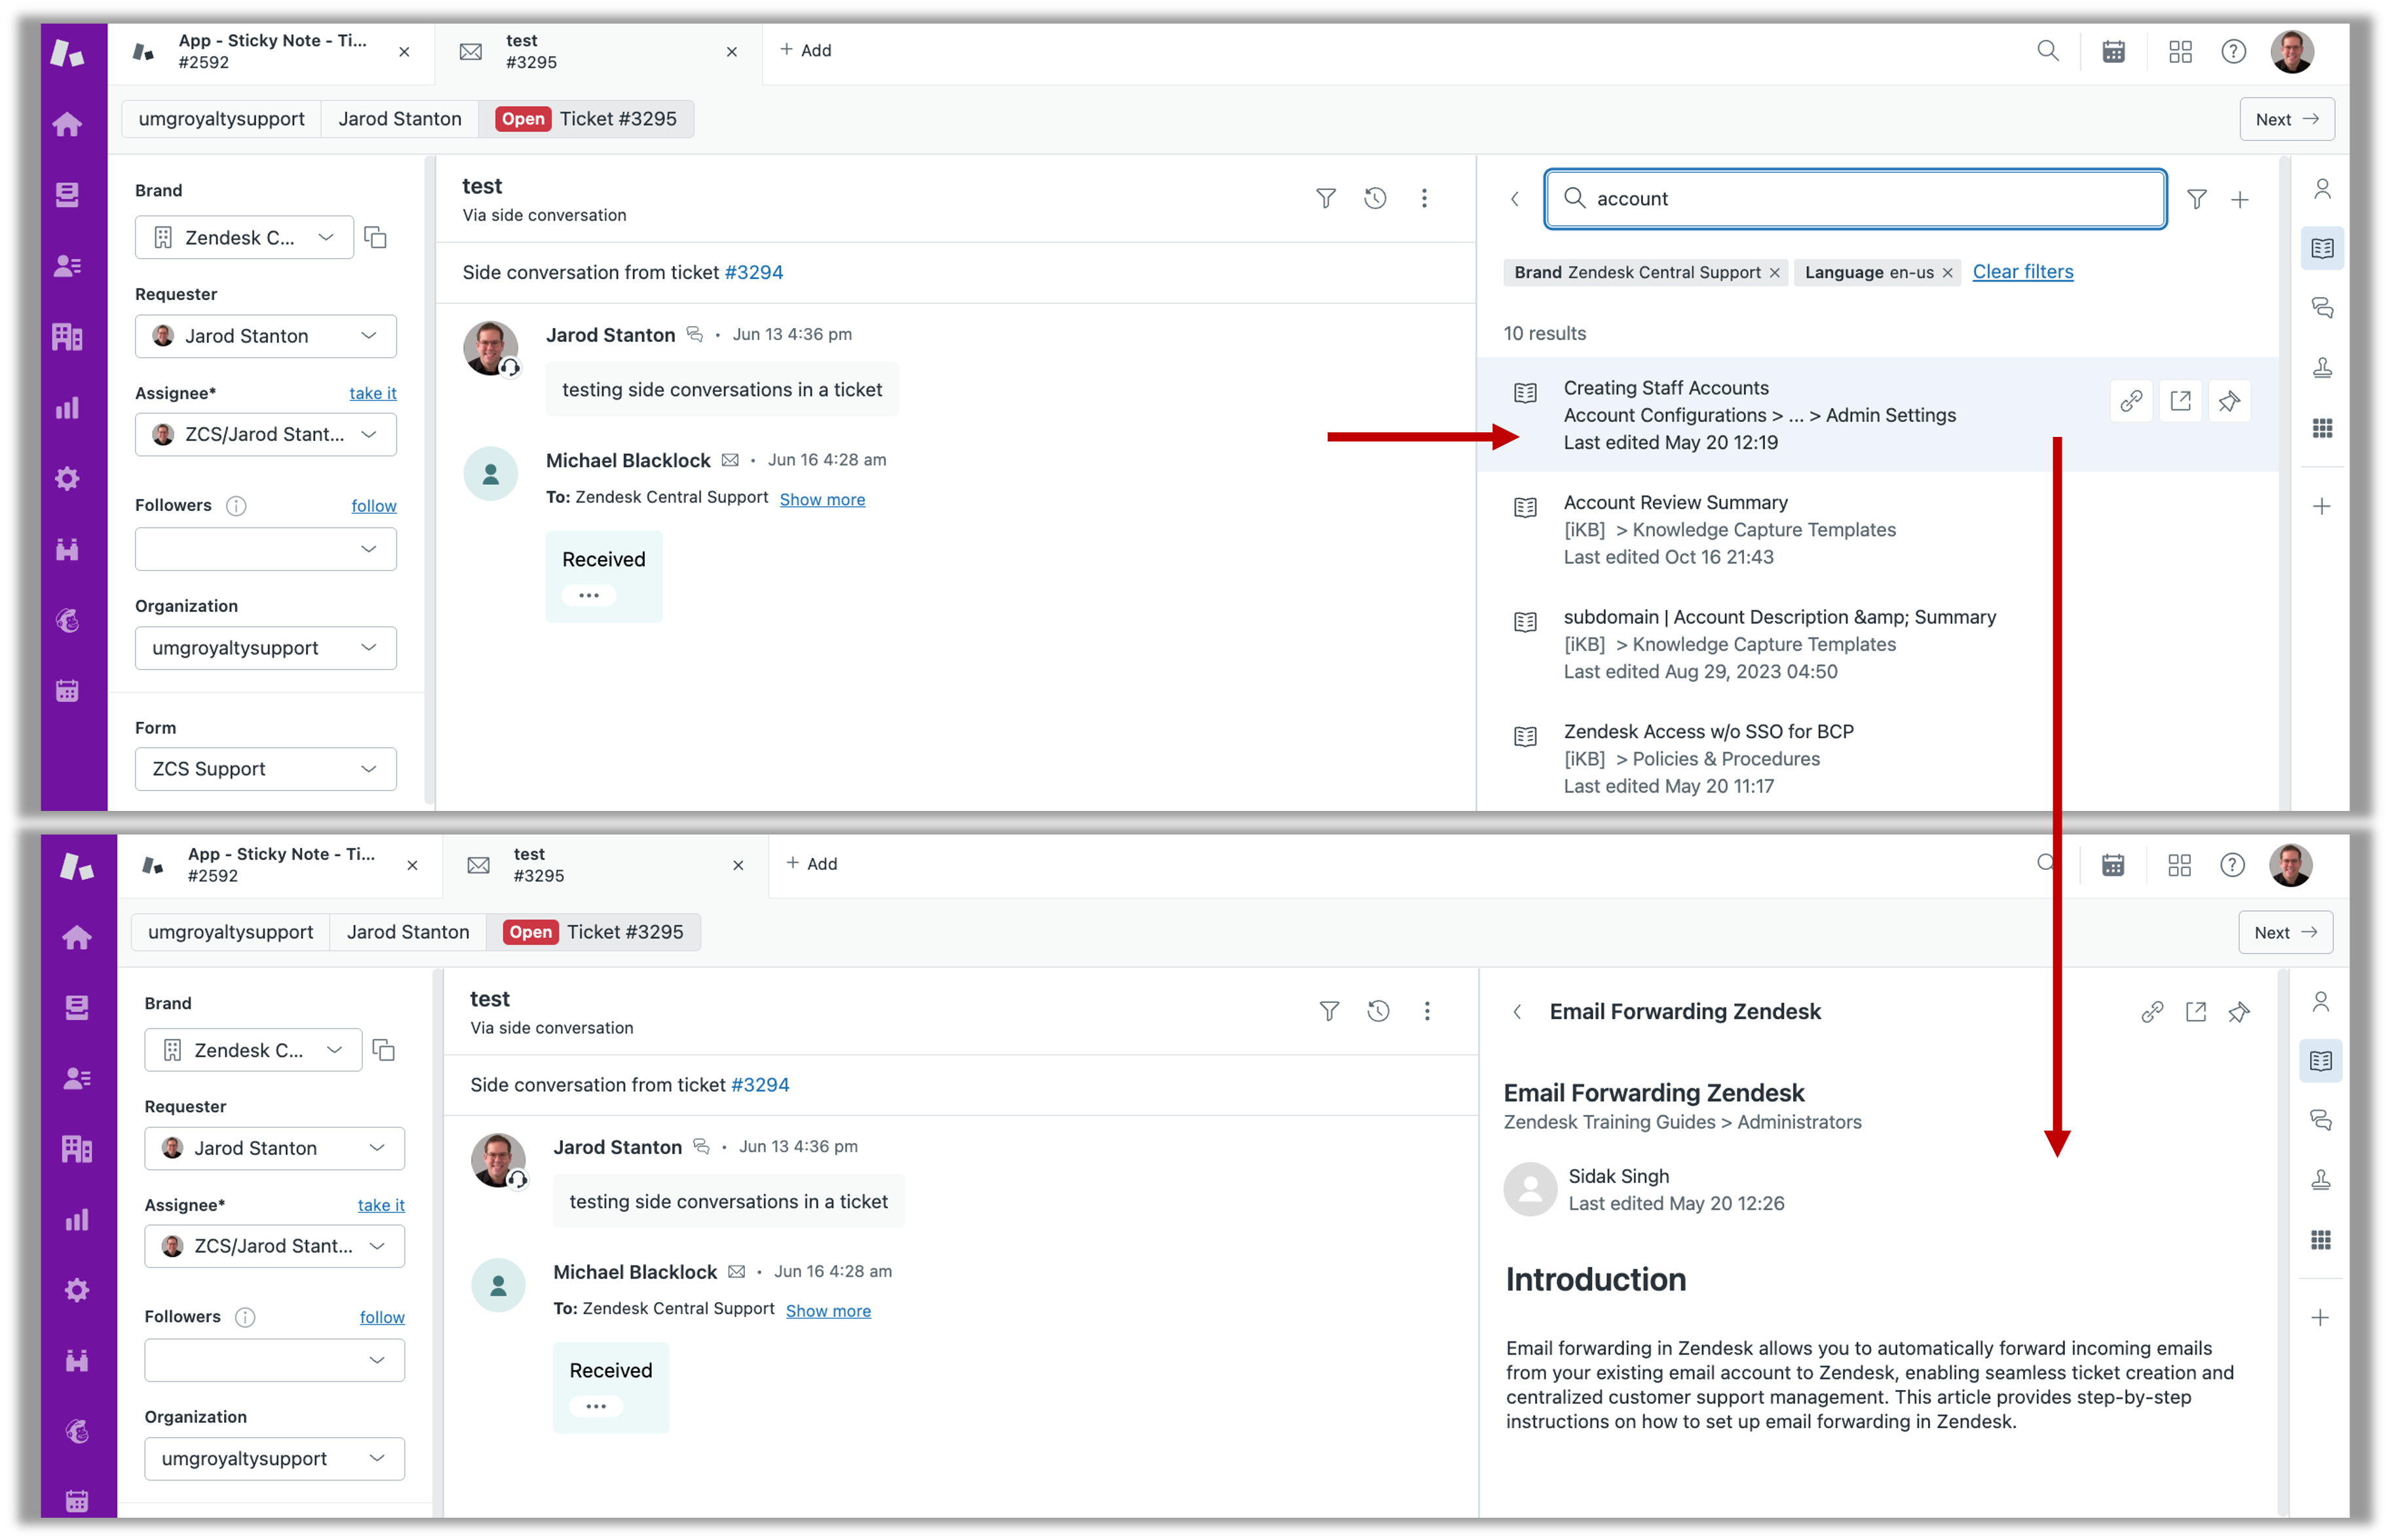Open side conversations icon in upper screenshot right rail
The height and width of the screenshot is (1540, 2390).
[2322, 308]
